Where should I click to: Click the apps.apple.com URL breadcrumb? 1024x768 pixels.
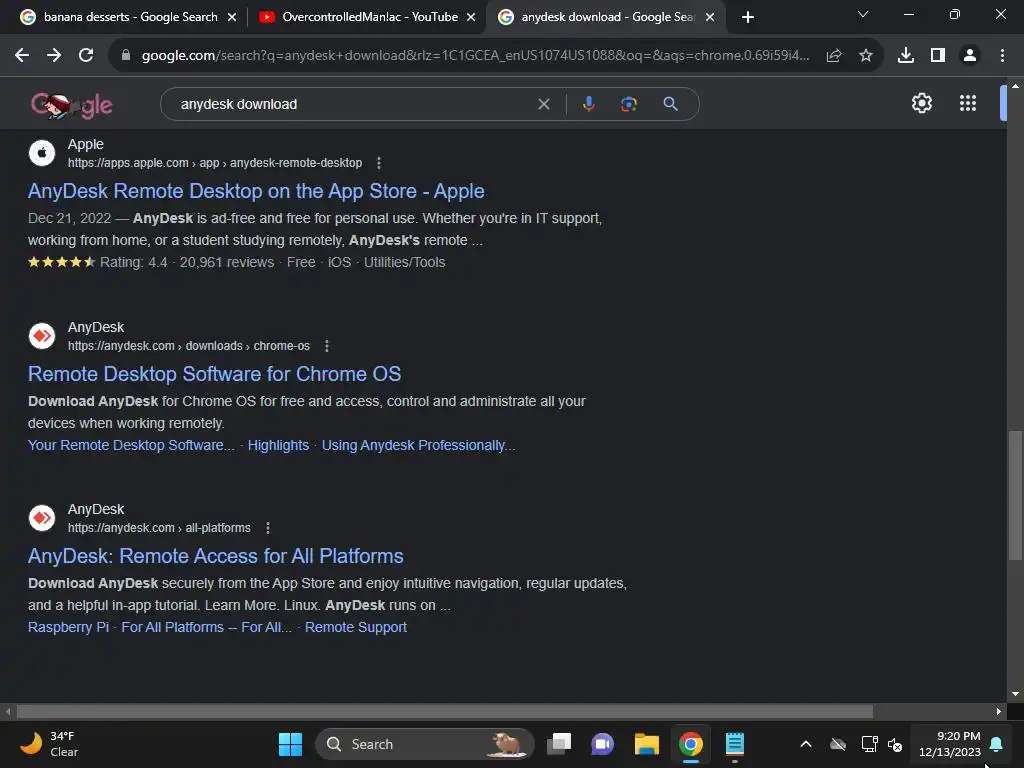point(215,163)
